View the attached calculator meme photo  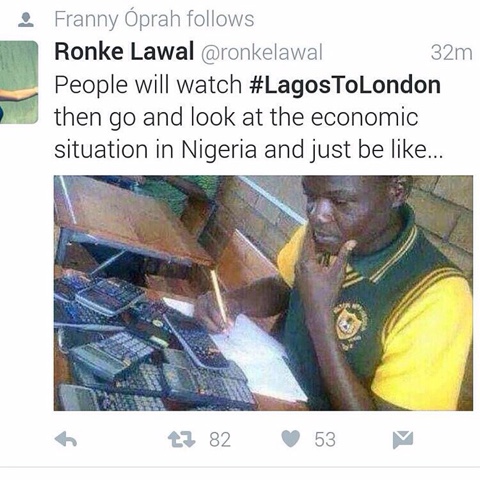263,293
